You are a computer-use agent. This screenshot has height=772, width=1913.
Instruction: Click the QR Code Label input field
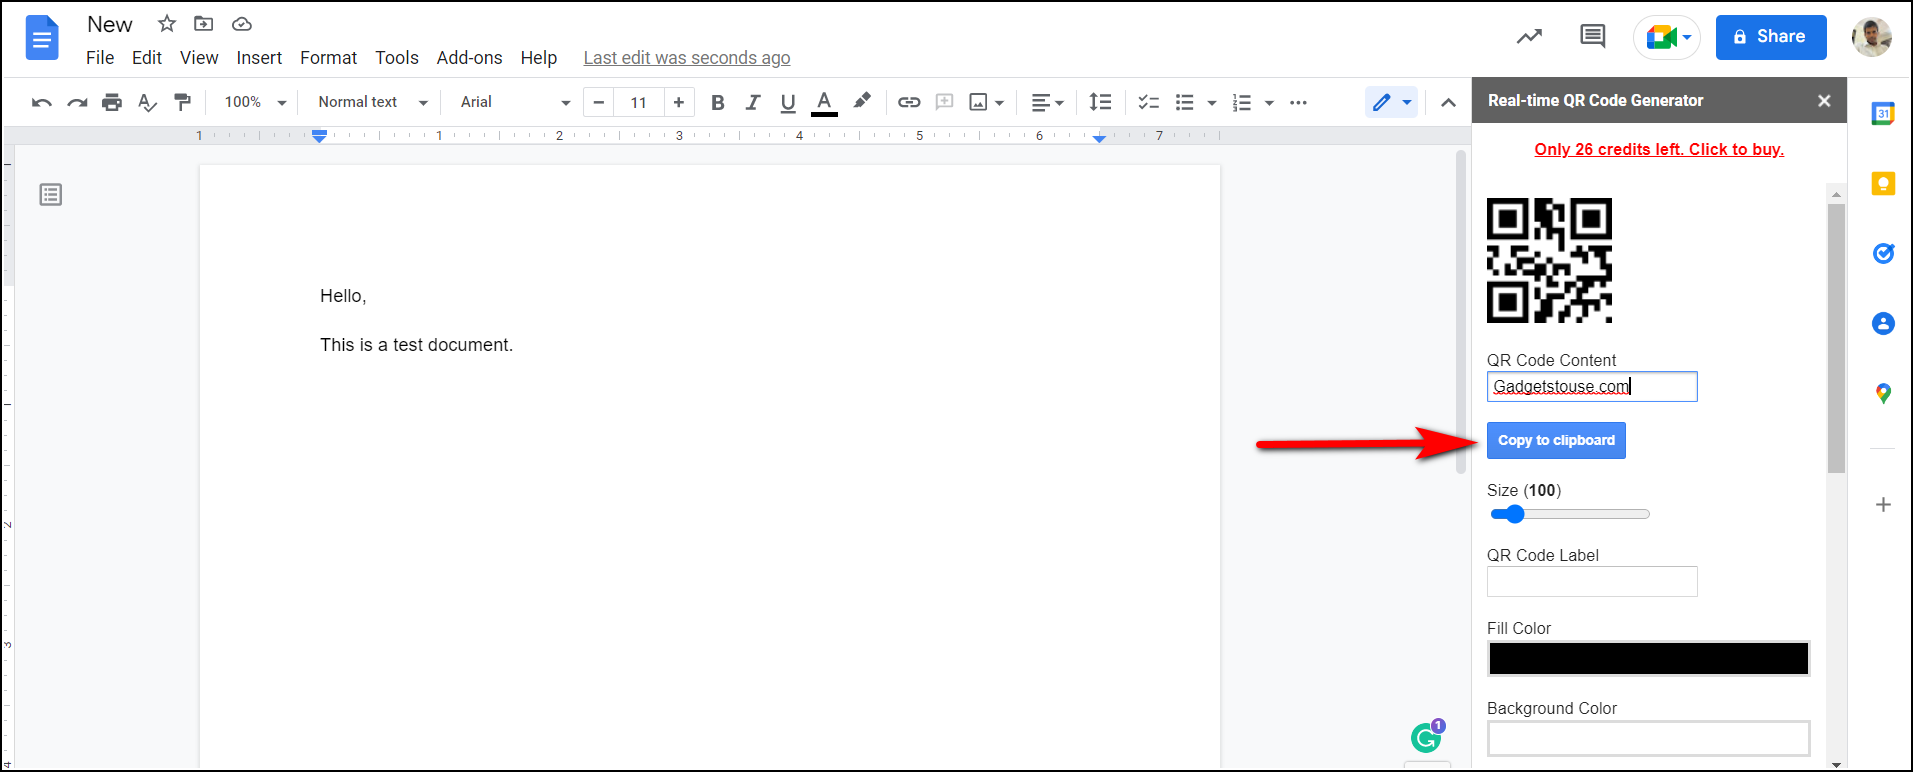tap(1592, 581)
